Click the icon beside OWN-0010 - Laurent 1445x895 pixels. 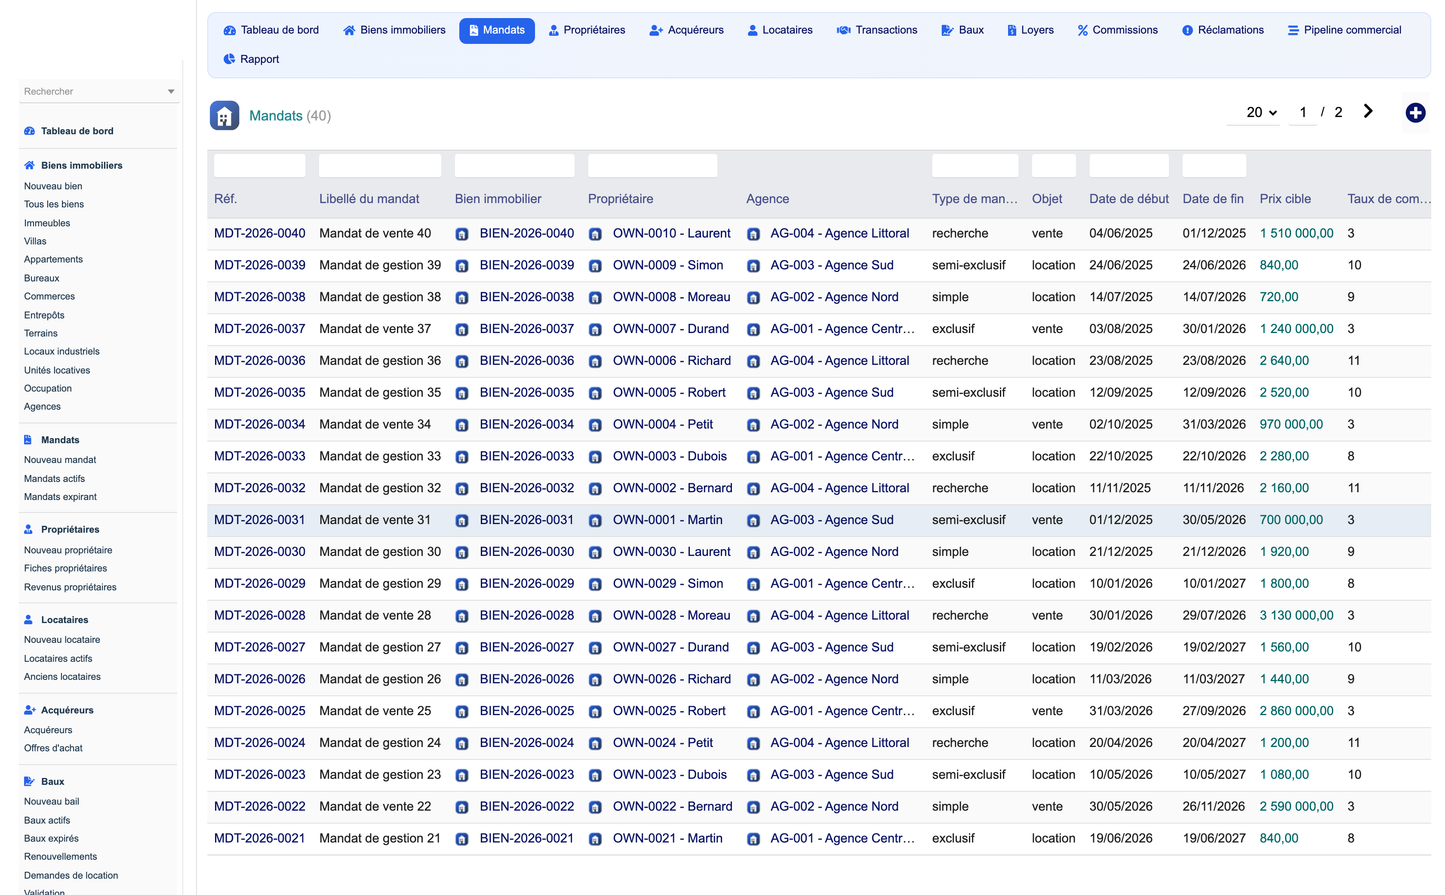click(595, 234)
